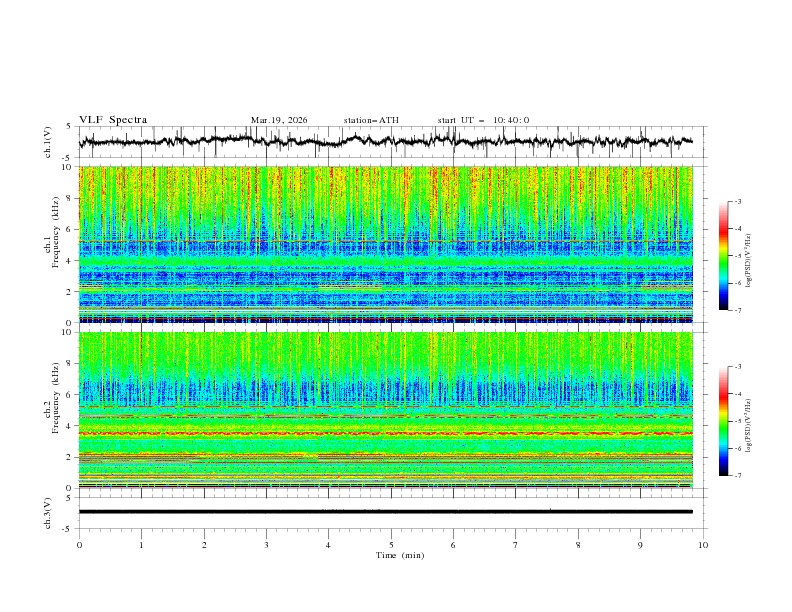Screen dimensions: 792x612
Task: Click the 'VLF Spectra' title text
Action: pyautogui.click(x=113, y=120)
